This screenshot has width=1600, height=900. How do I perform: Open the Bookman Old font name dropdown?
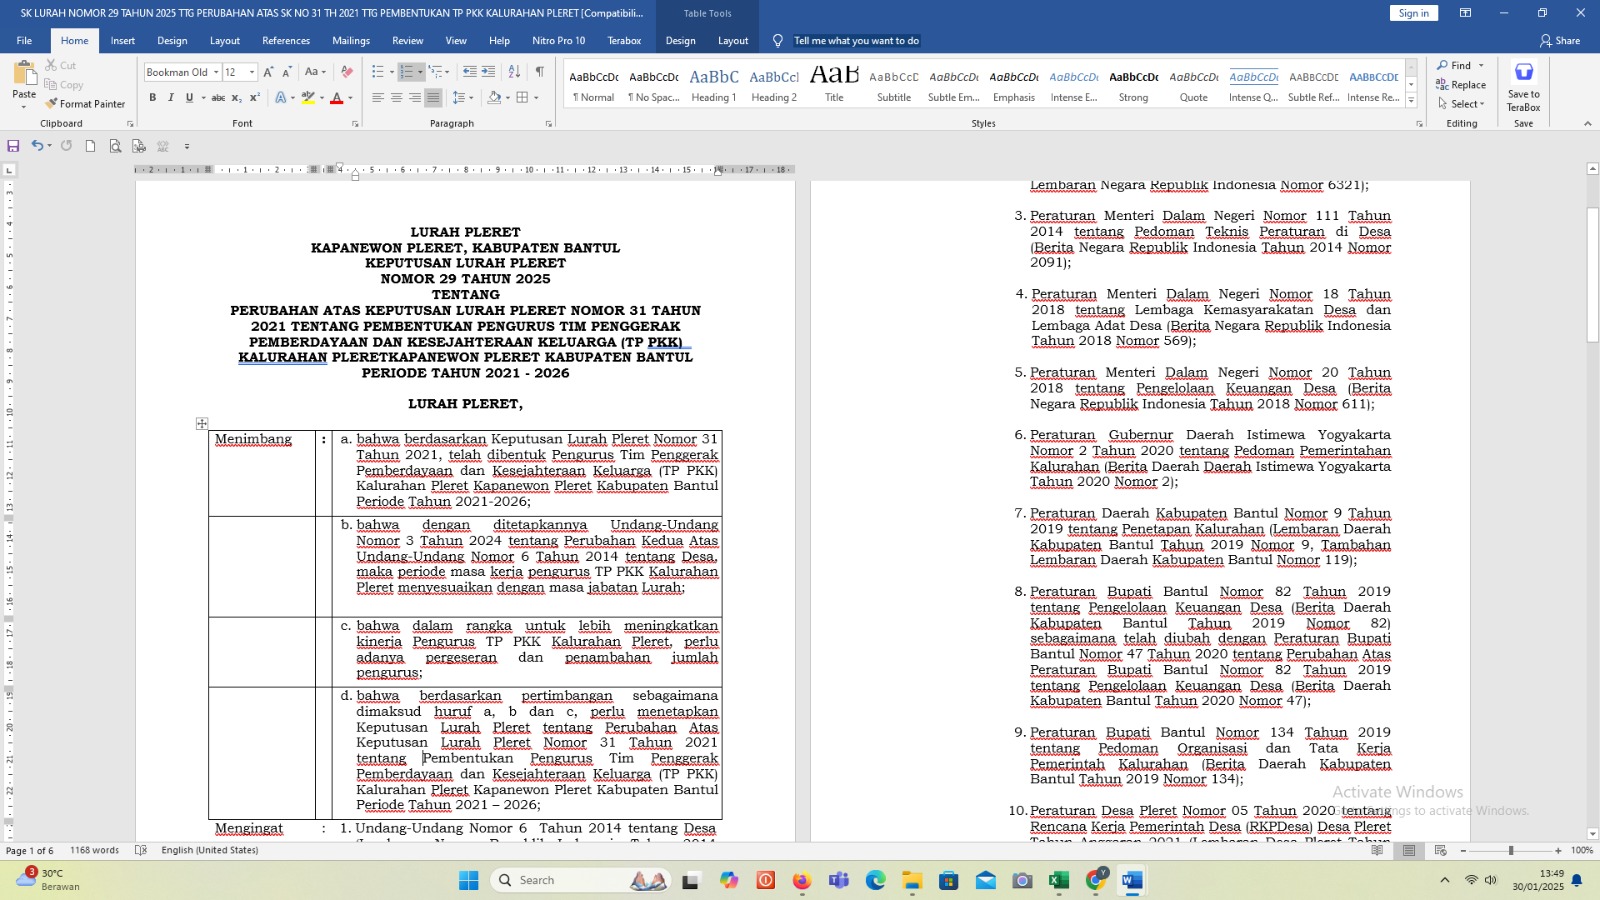(x=216, y=72)
